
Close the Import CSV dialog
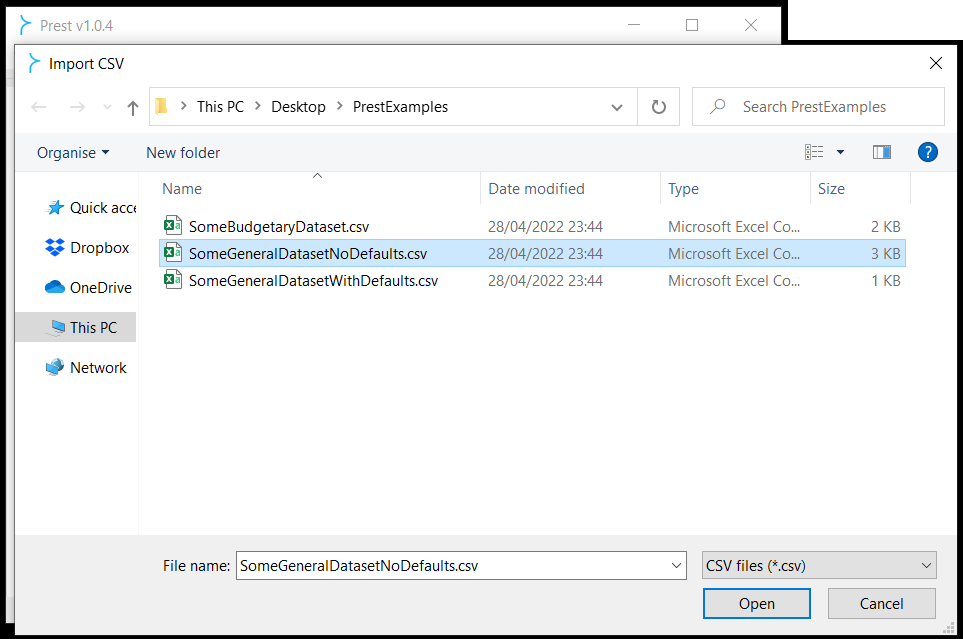[935, 63]
